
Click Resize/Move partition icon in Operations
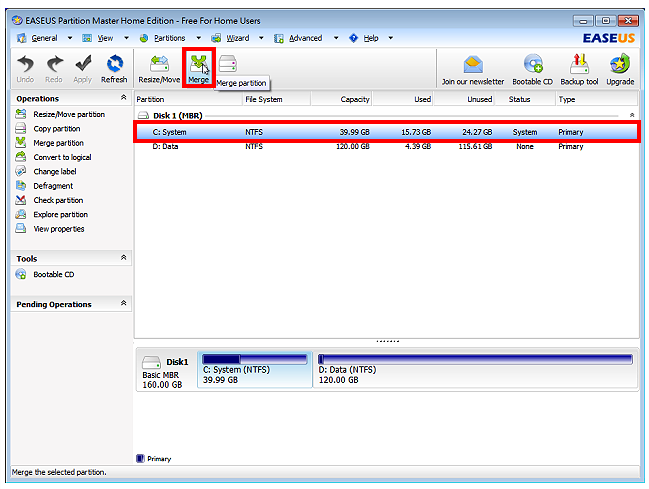(x=21, y=114)
